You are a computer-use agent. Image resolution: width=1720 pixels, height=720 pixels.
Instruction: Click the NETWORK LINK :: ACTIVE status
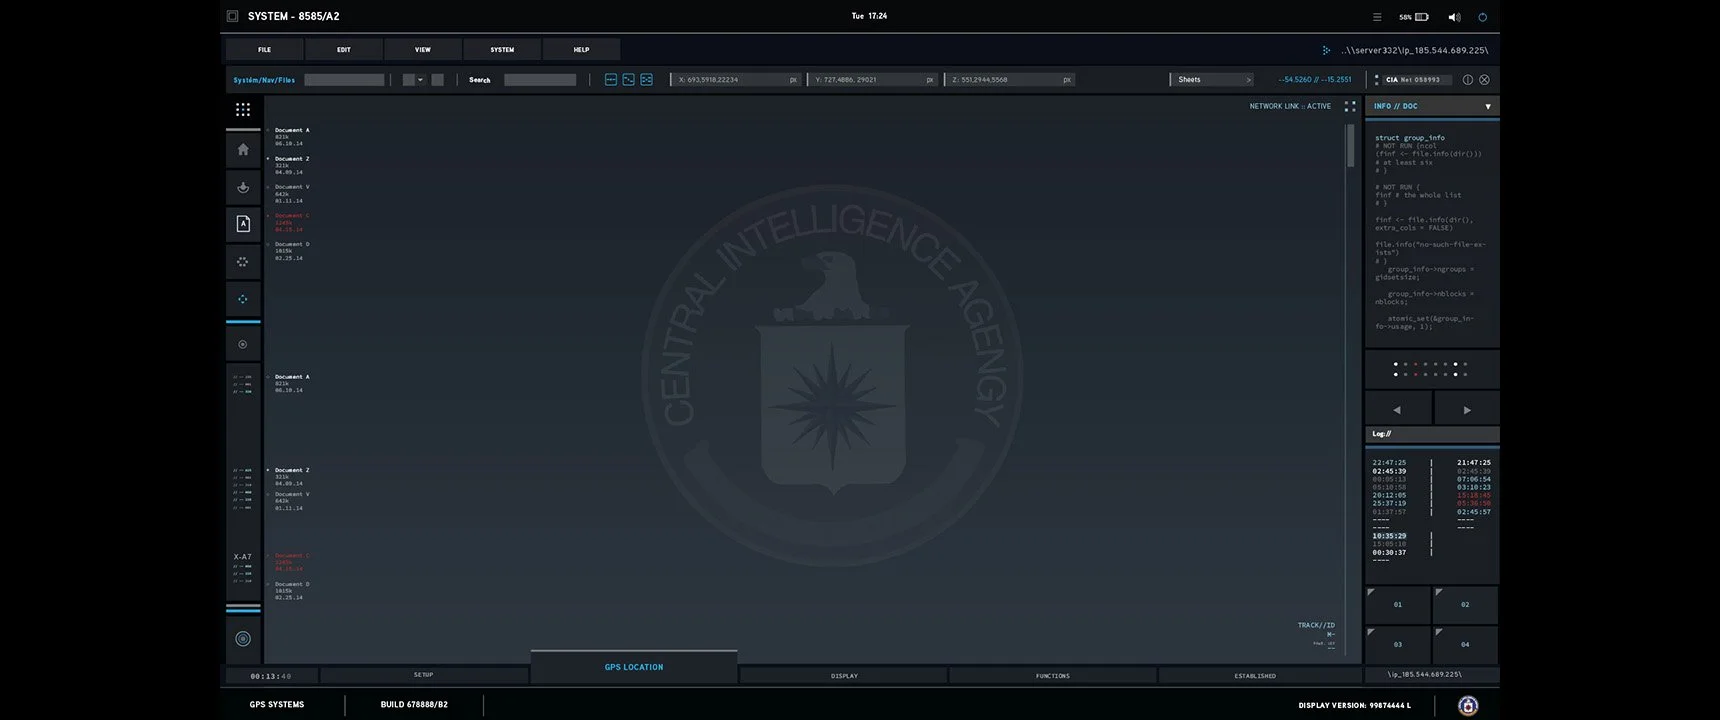(x=1290, y=106)
